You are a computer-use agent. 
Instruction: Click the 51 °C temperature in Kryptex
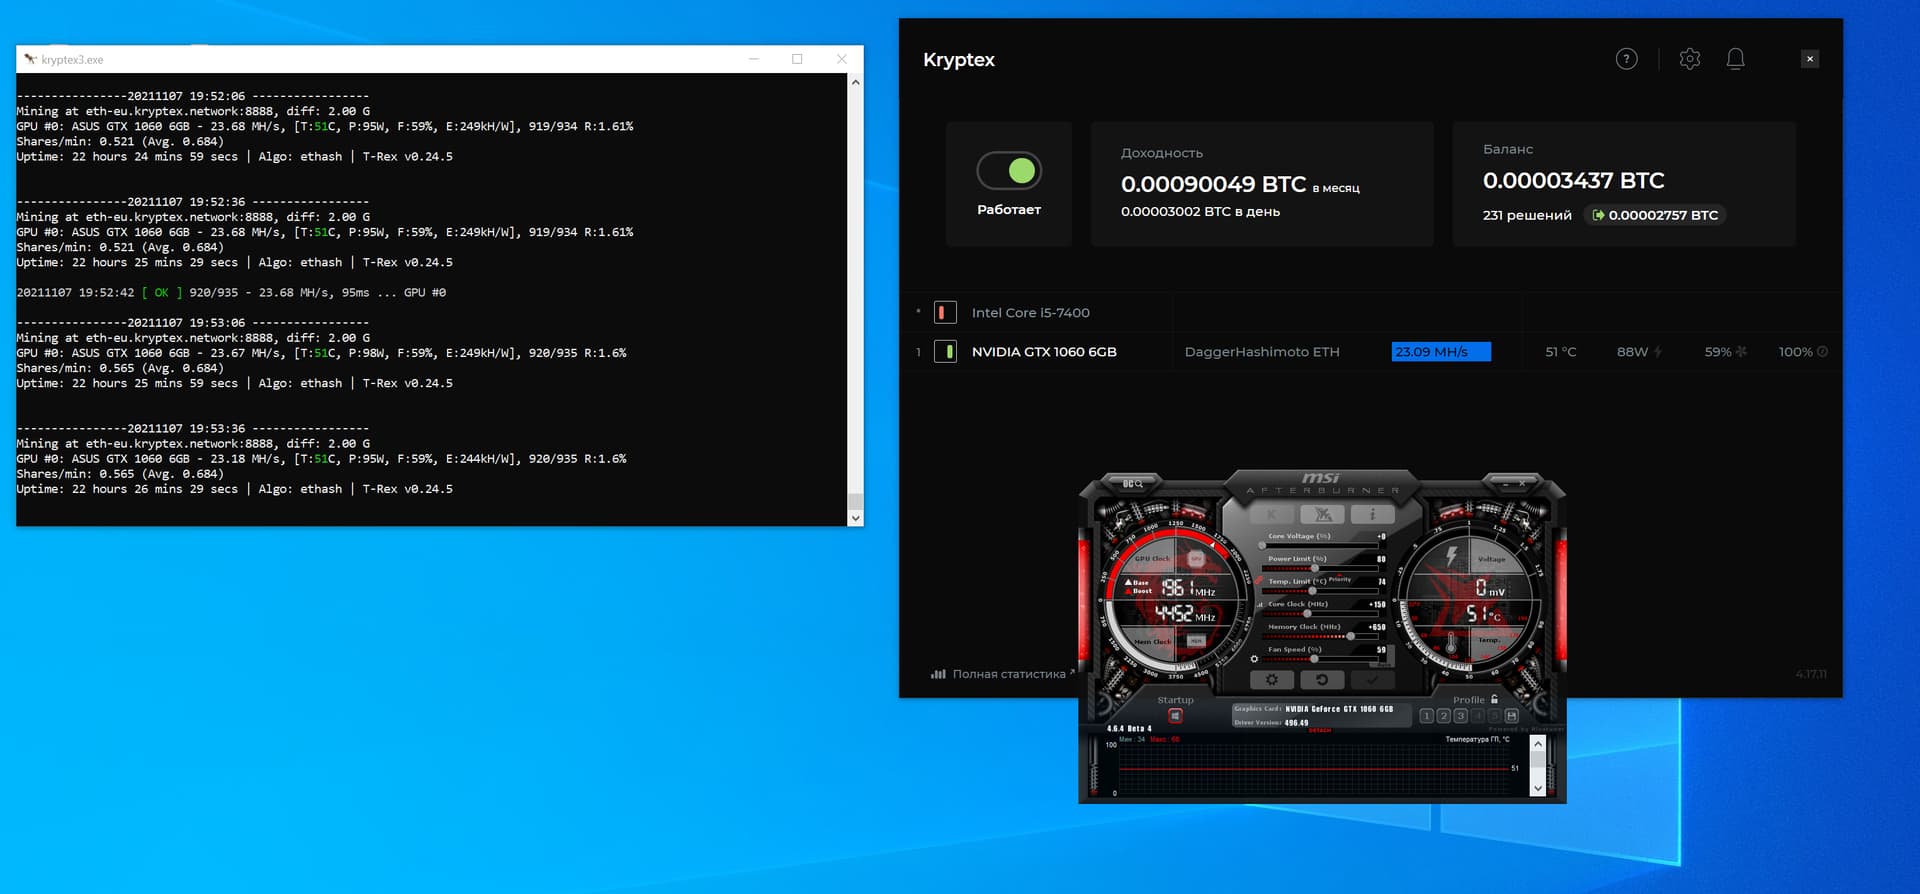click(x=1560, y=351)
